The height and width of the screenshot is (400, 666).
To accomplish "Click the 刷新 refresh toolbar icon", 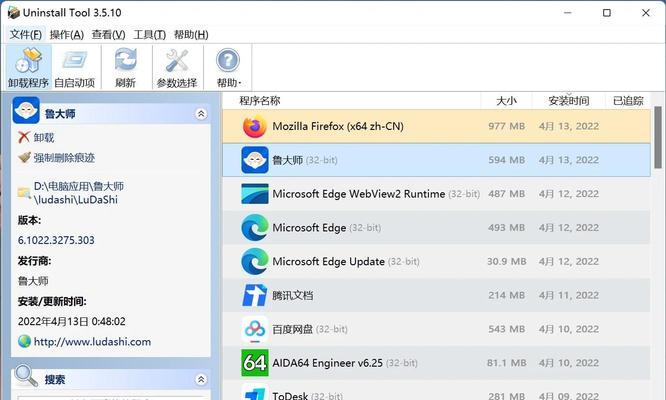I will (x=126, y=60).
